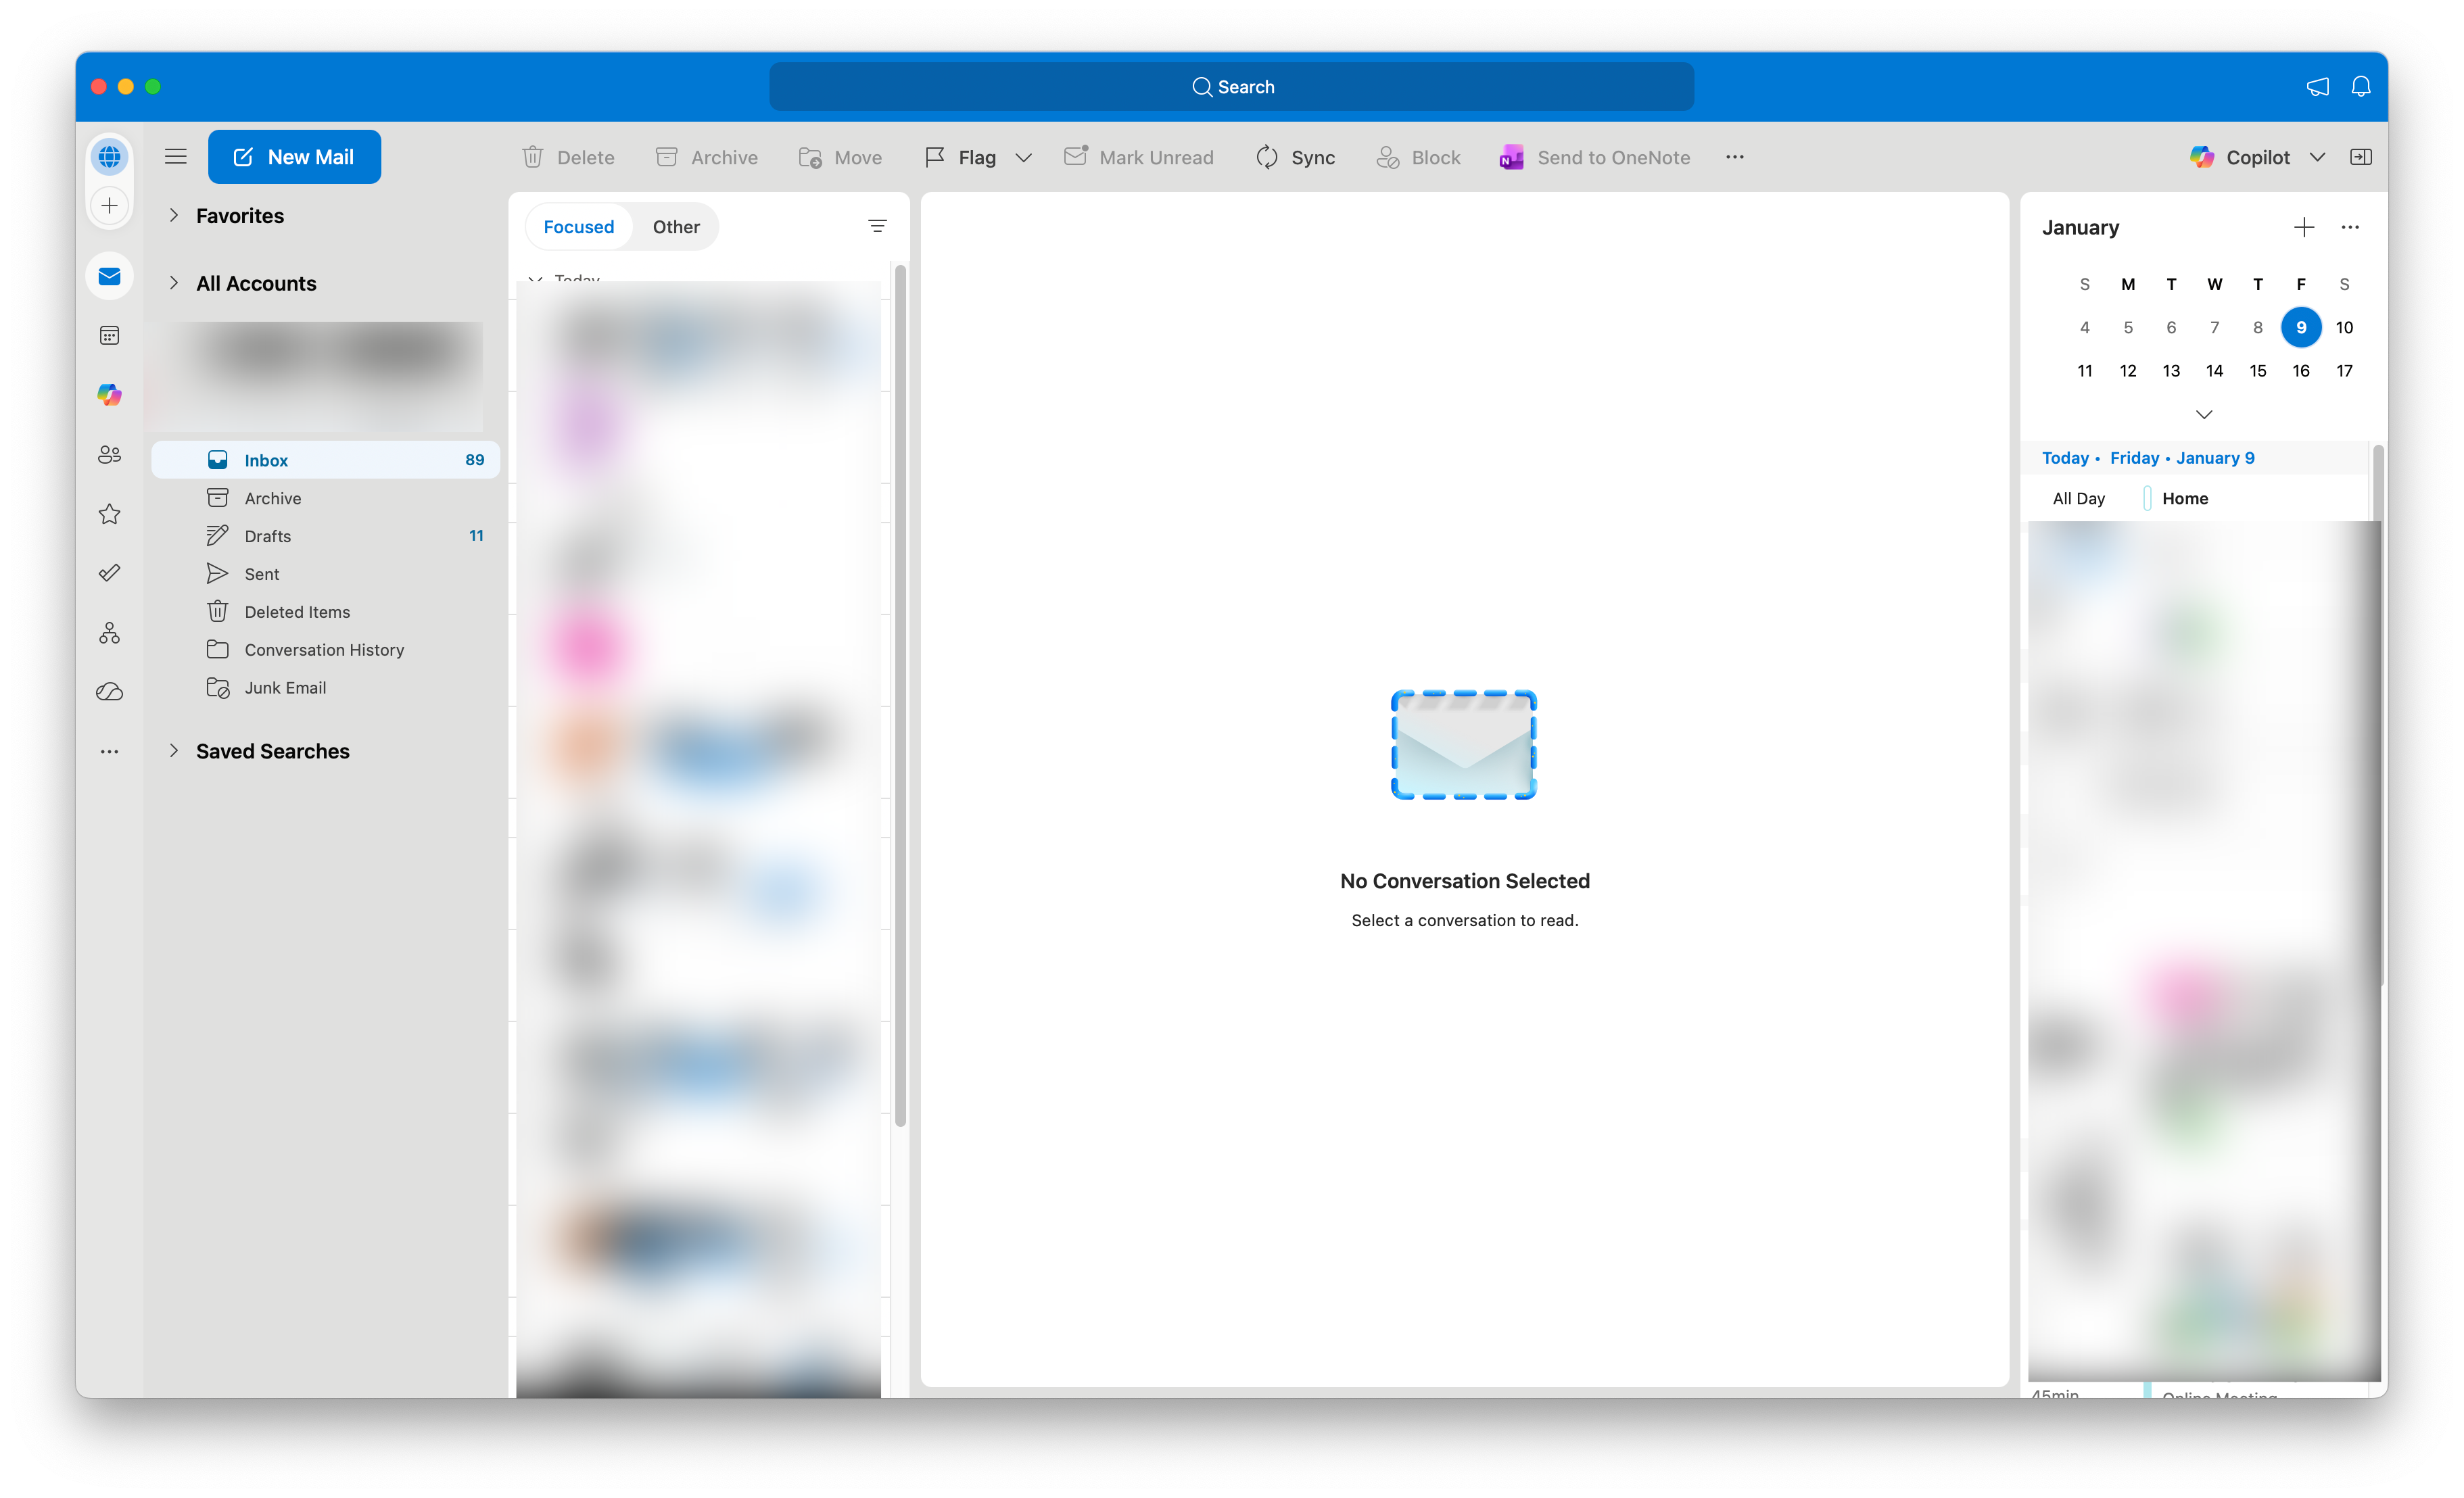
Task: Toggle the My Day side panel button
Action: [x=2360, y=157]
